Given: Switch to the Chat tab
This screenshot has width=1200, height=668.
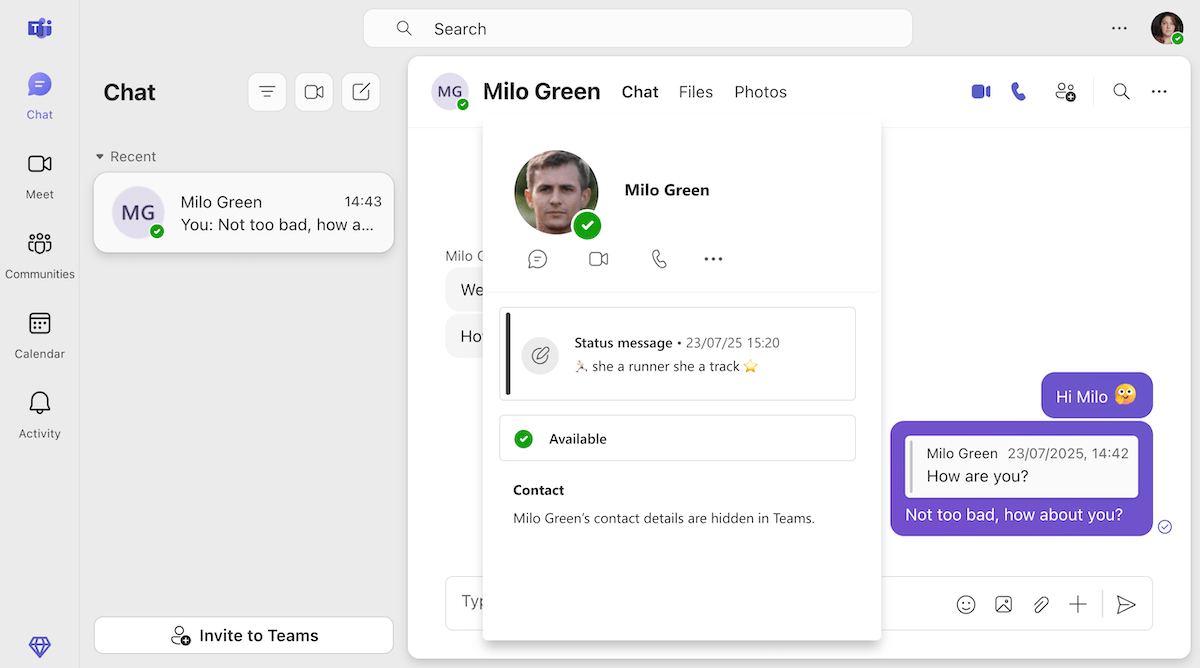Looking at the screenshot, I should [640, 92].
